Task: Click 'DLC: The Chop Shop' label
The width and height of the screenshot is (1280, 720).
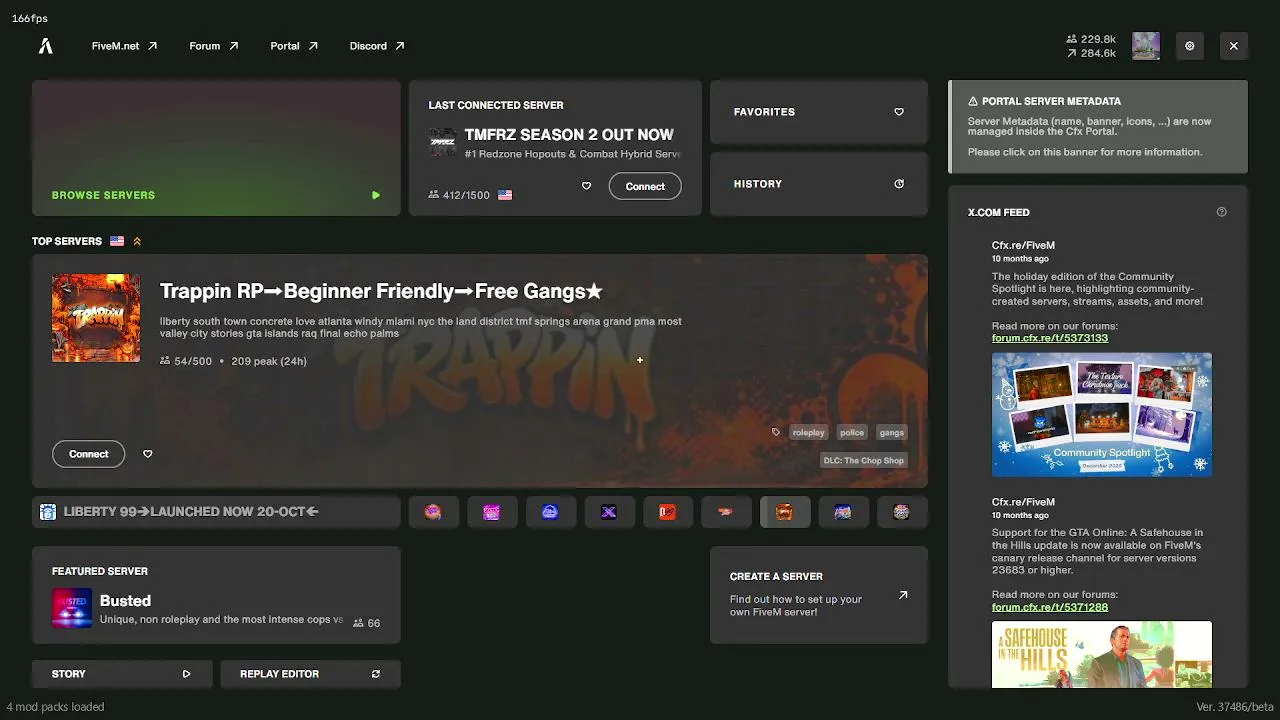Action: [864, 460]
